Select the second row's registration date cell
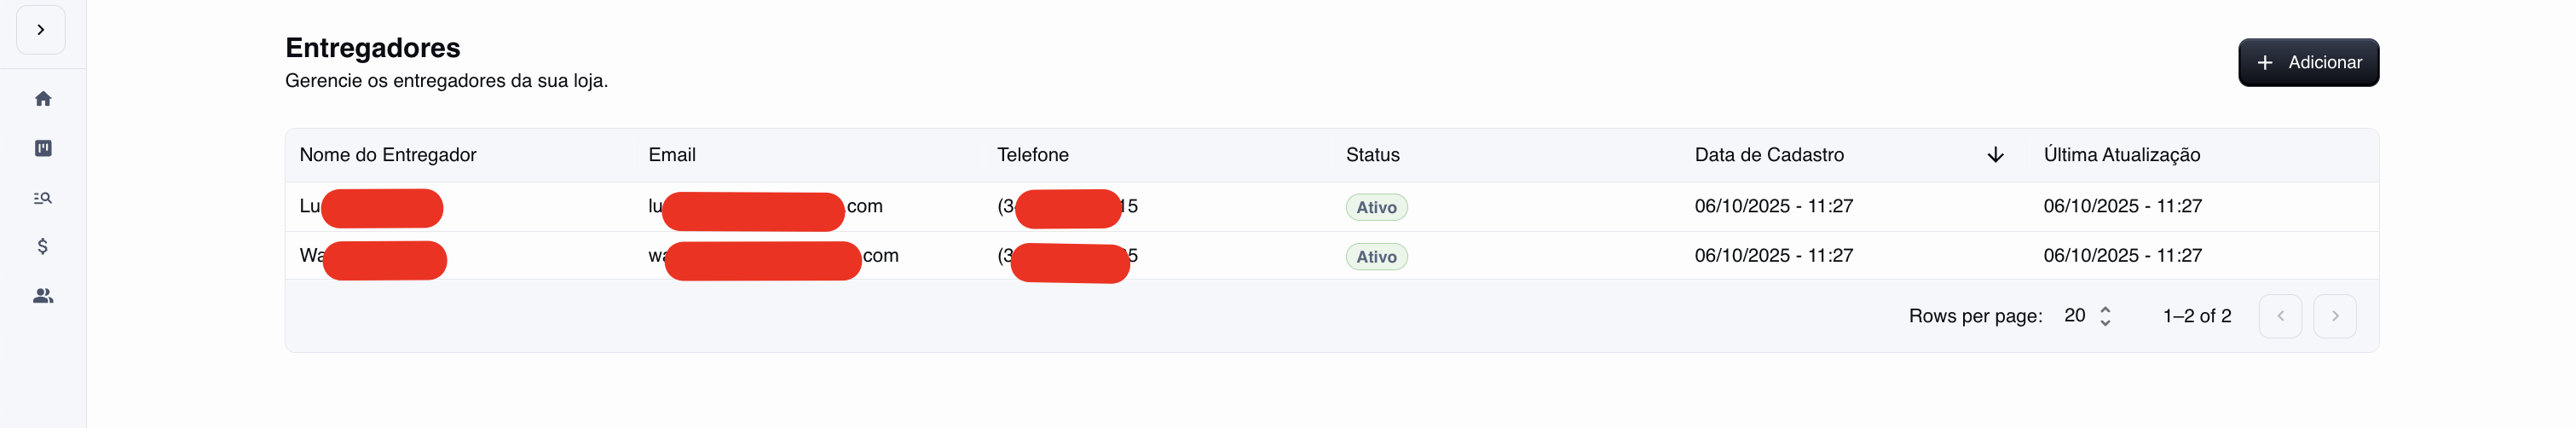Image resolution: width=2576 pixels, height=428 pixels. 1773,256
